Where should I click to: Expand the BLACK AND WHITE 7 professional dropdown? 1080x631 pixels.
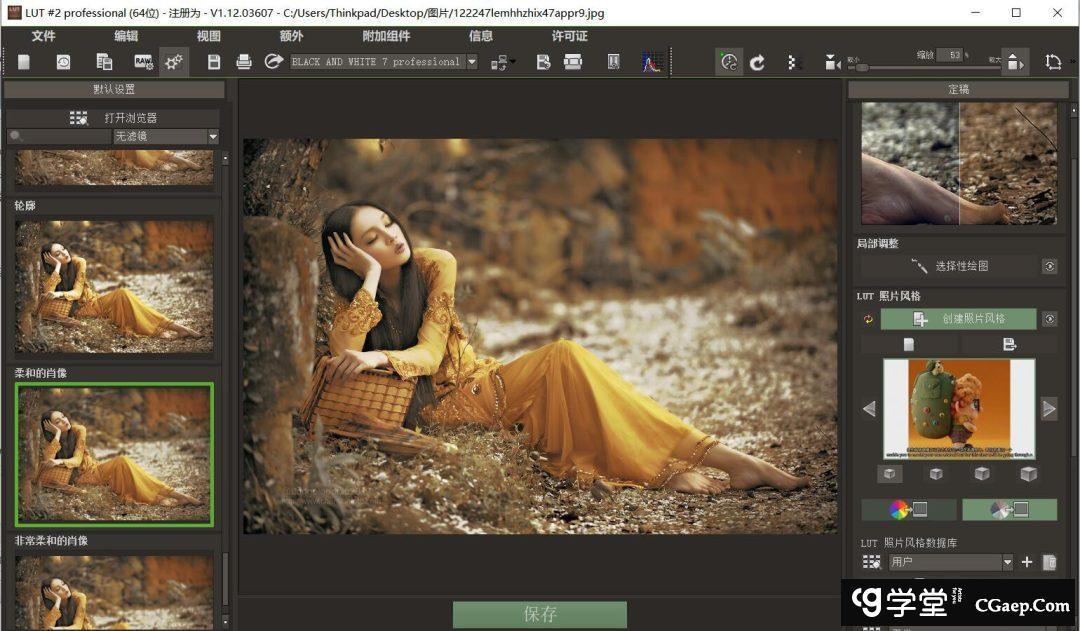(471, 62)
